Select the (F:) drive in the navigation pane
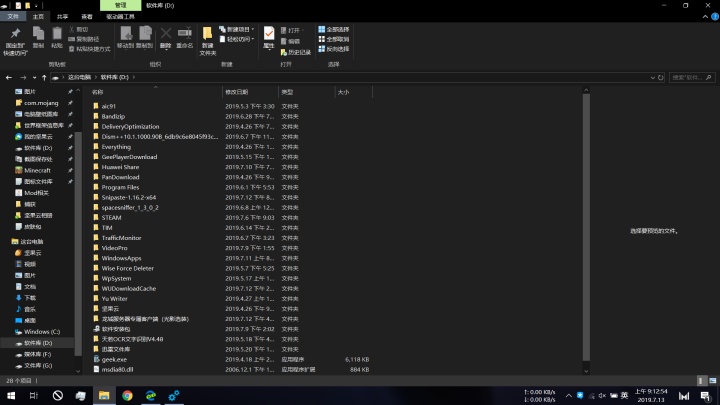Screen dimensions: 720x405 tap(38, 354)
